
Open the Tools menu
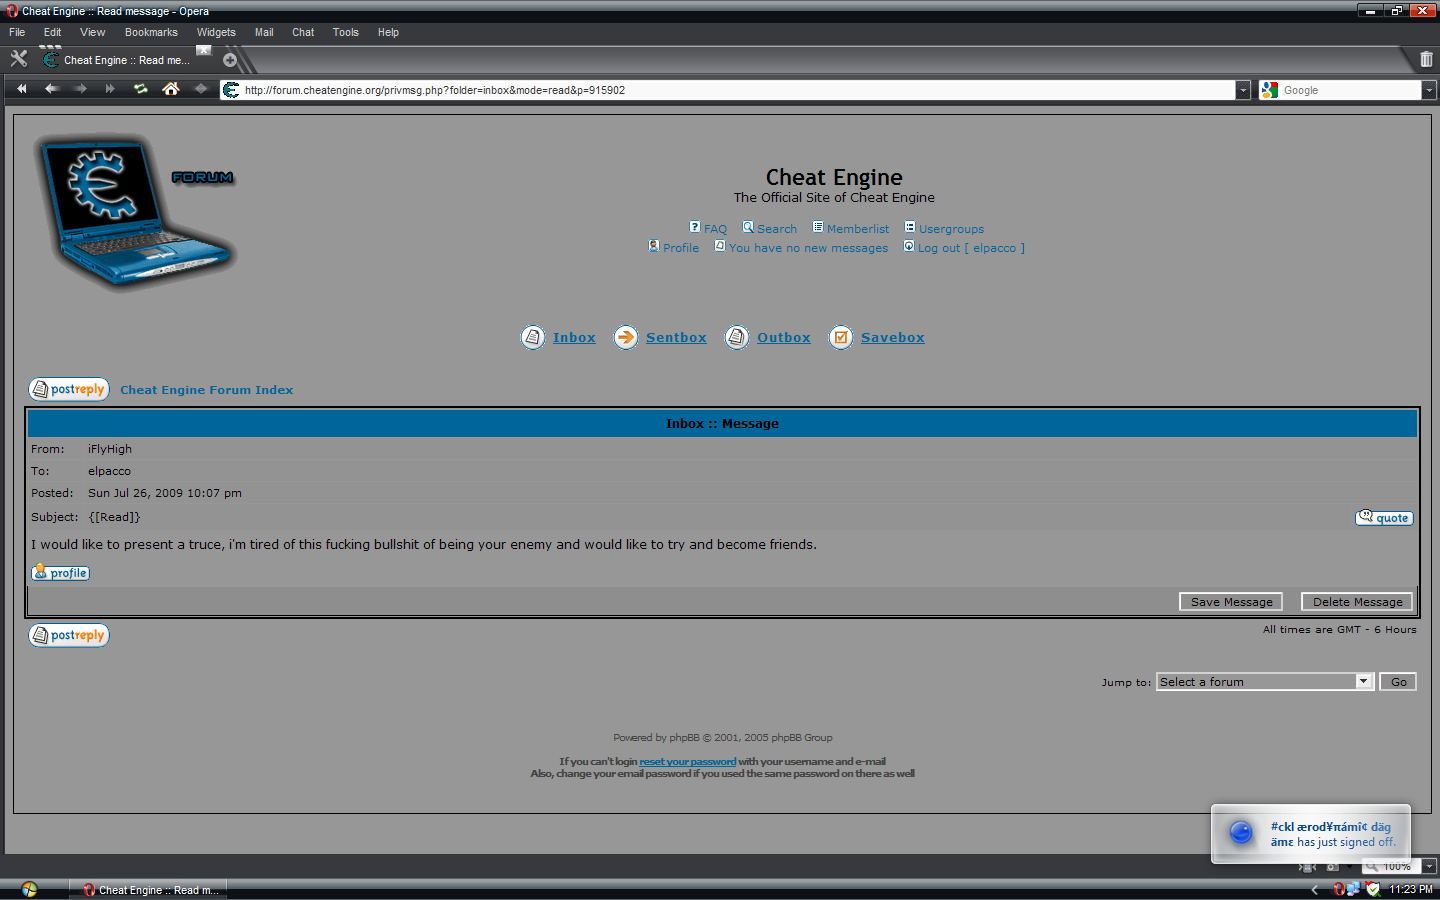coord(346,32)
